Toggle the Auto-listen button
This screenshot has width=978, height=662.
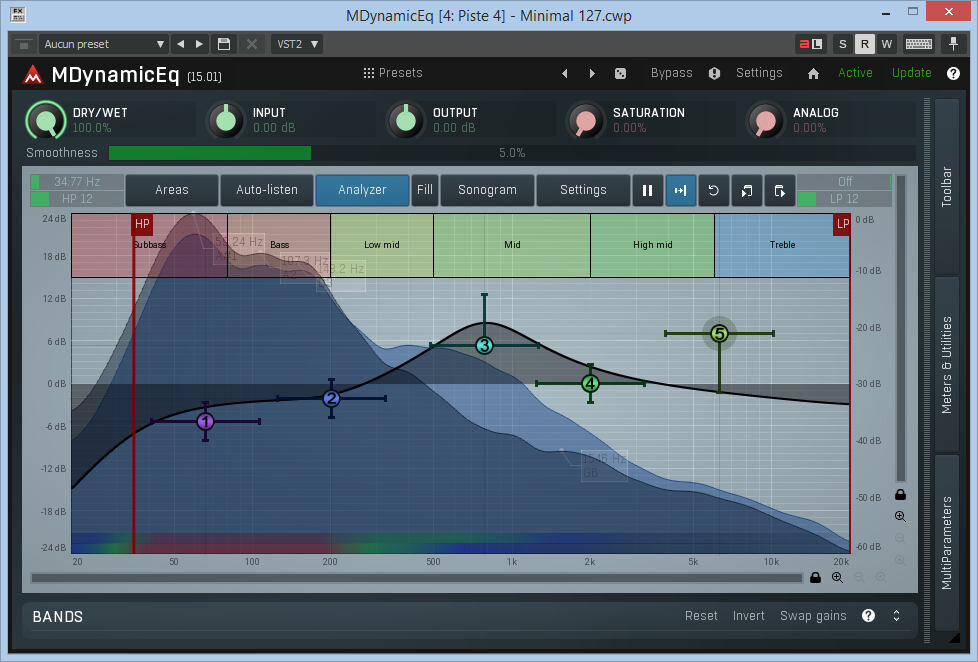pyautogui.click(x=267, y=190)
